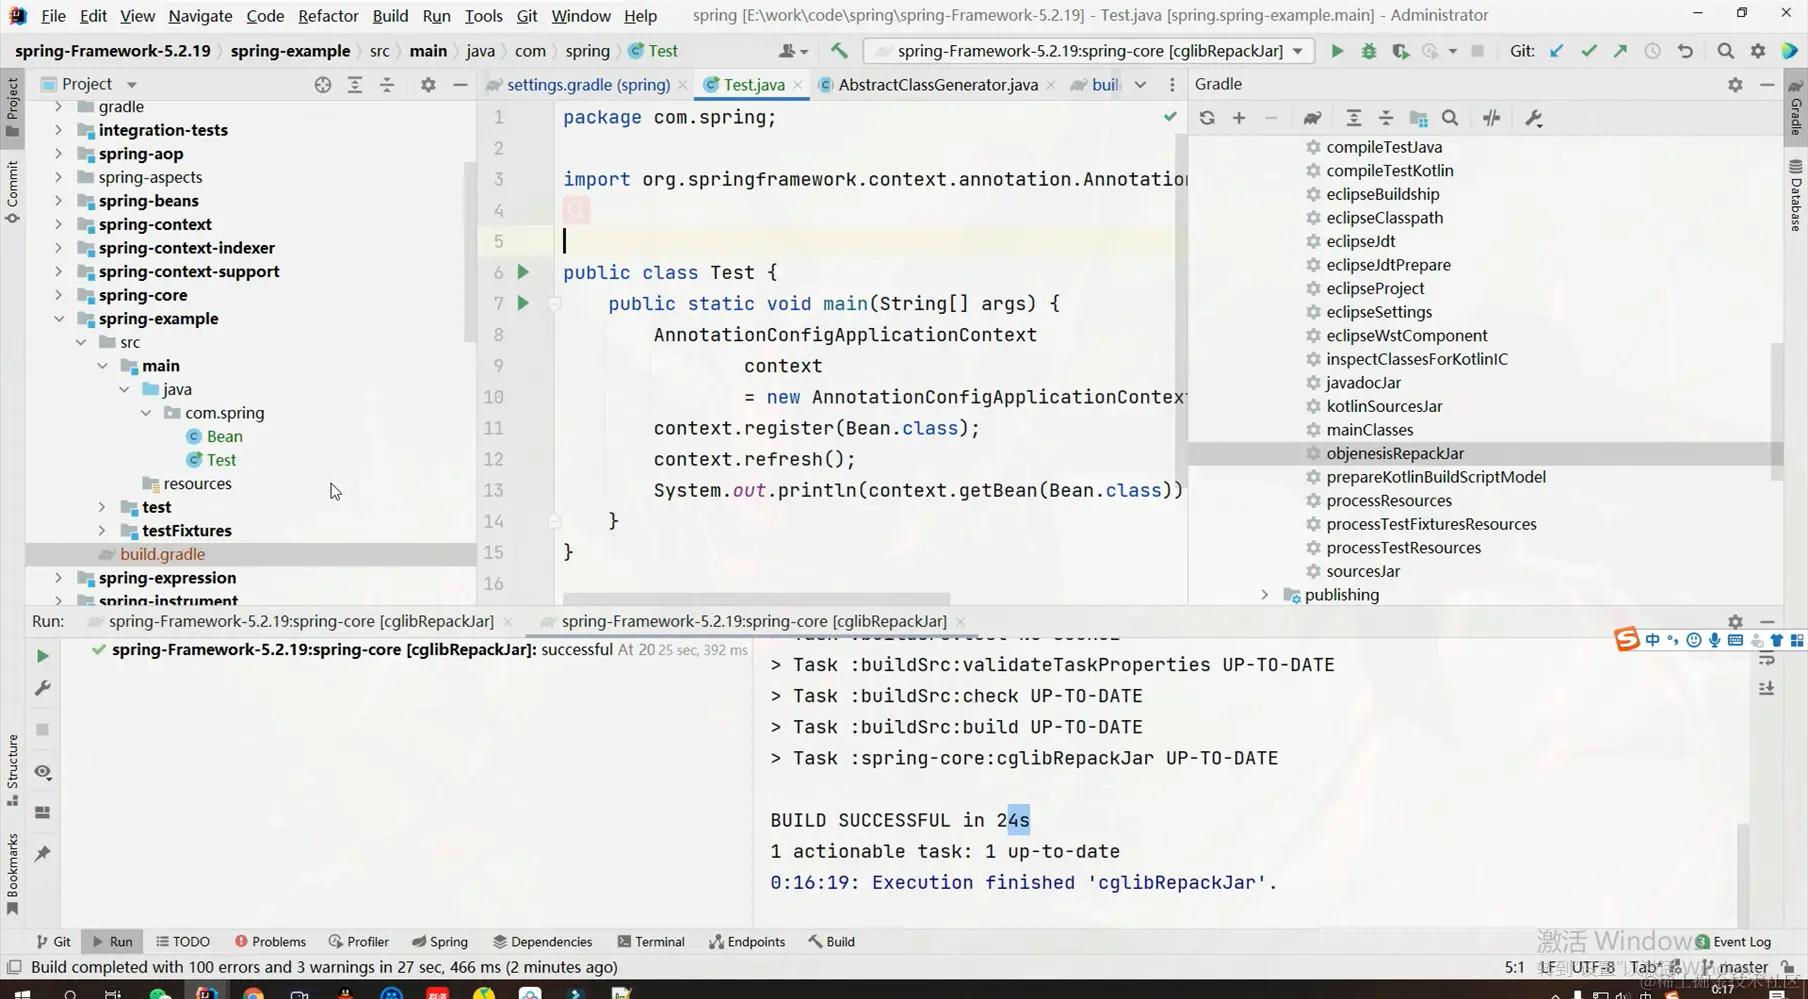The image size is (1808, 999).
Task: Run with coverage icon in toolbar
Action: pyautogui.click(x=1401, y=51)
